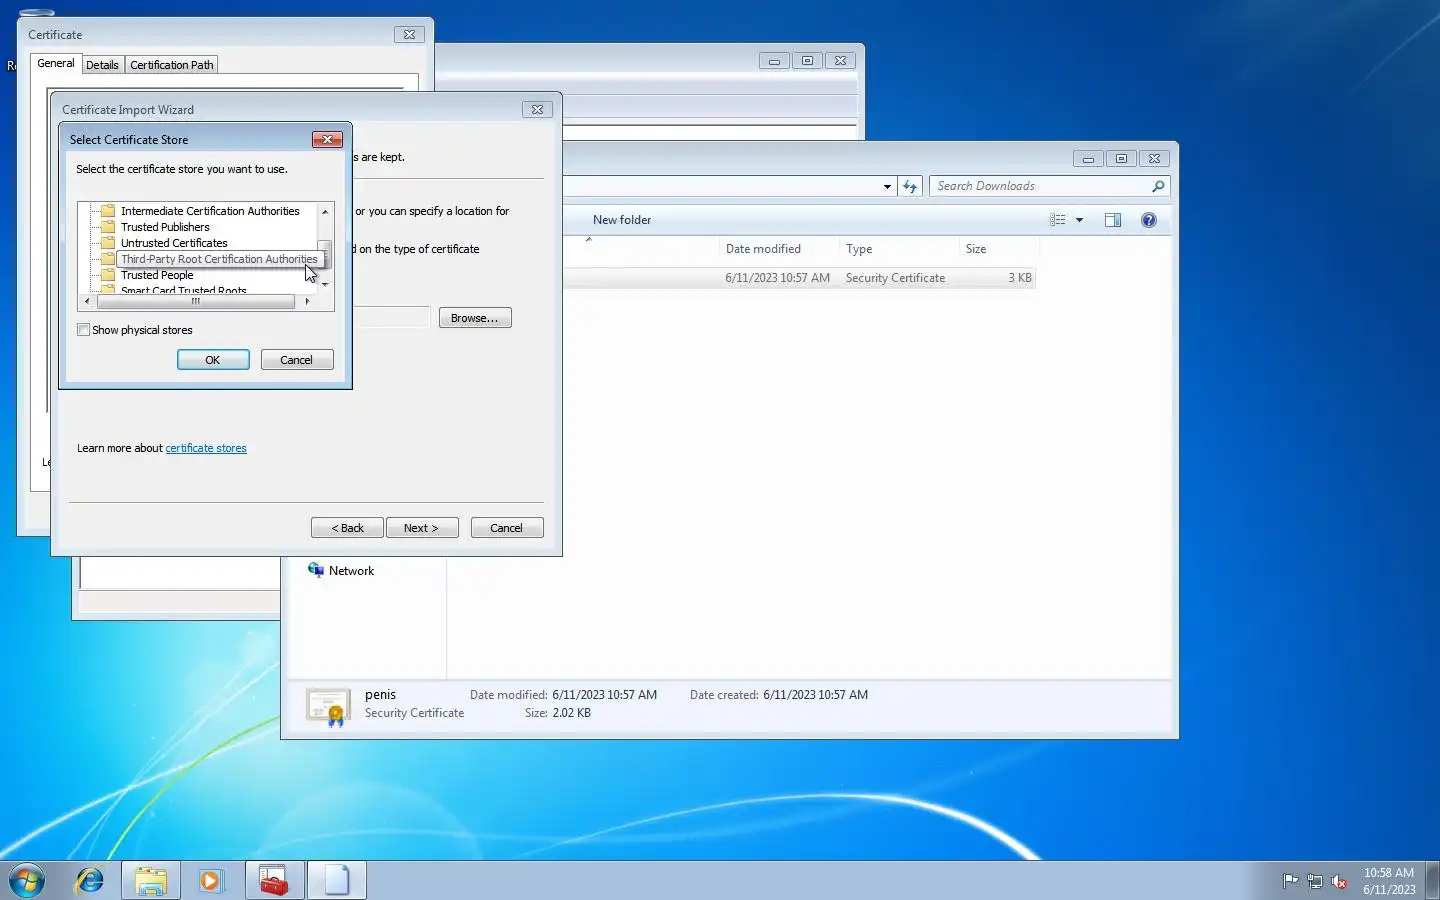Switch to the General tab
Image resolution: width=1440 pixels, height=900 pixels.
point(56,63)
